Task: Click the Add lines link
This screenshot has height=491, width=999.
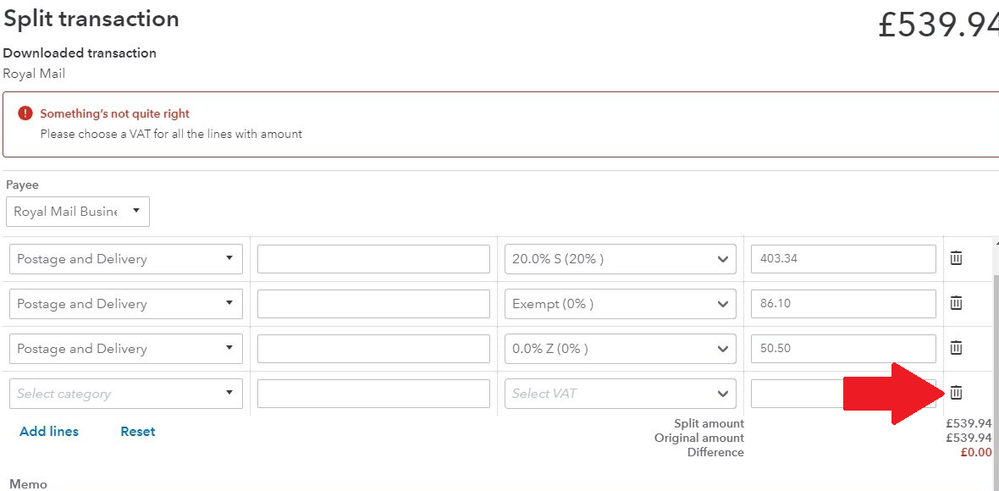Action: point(49,432)
